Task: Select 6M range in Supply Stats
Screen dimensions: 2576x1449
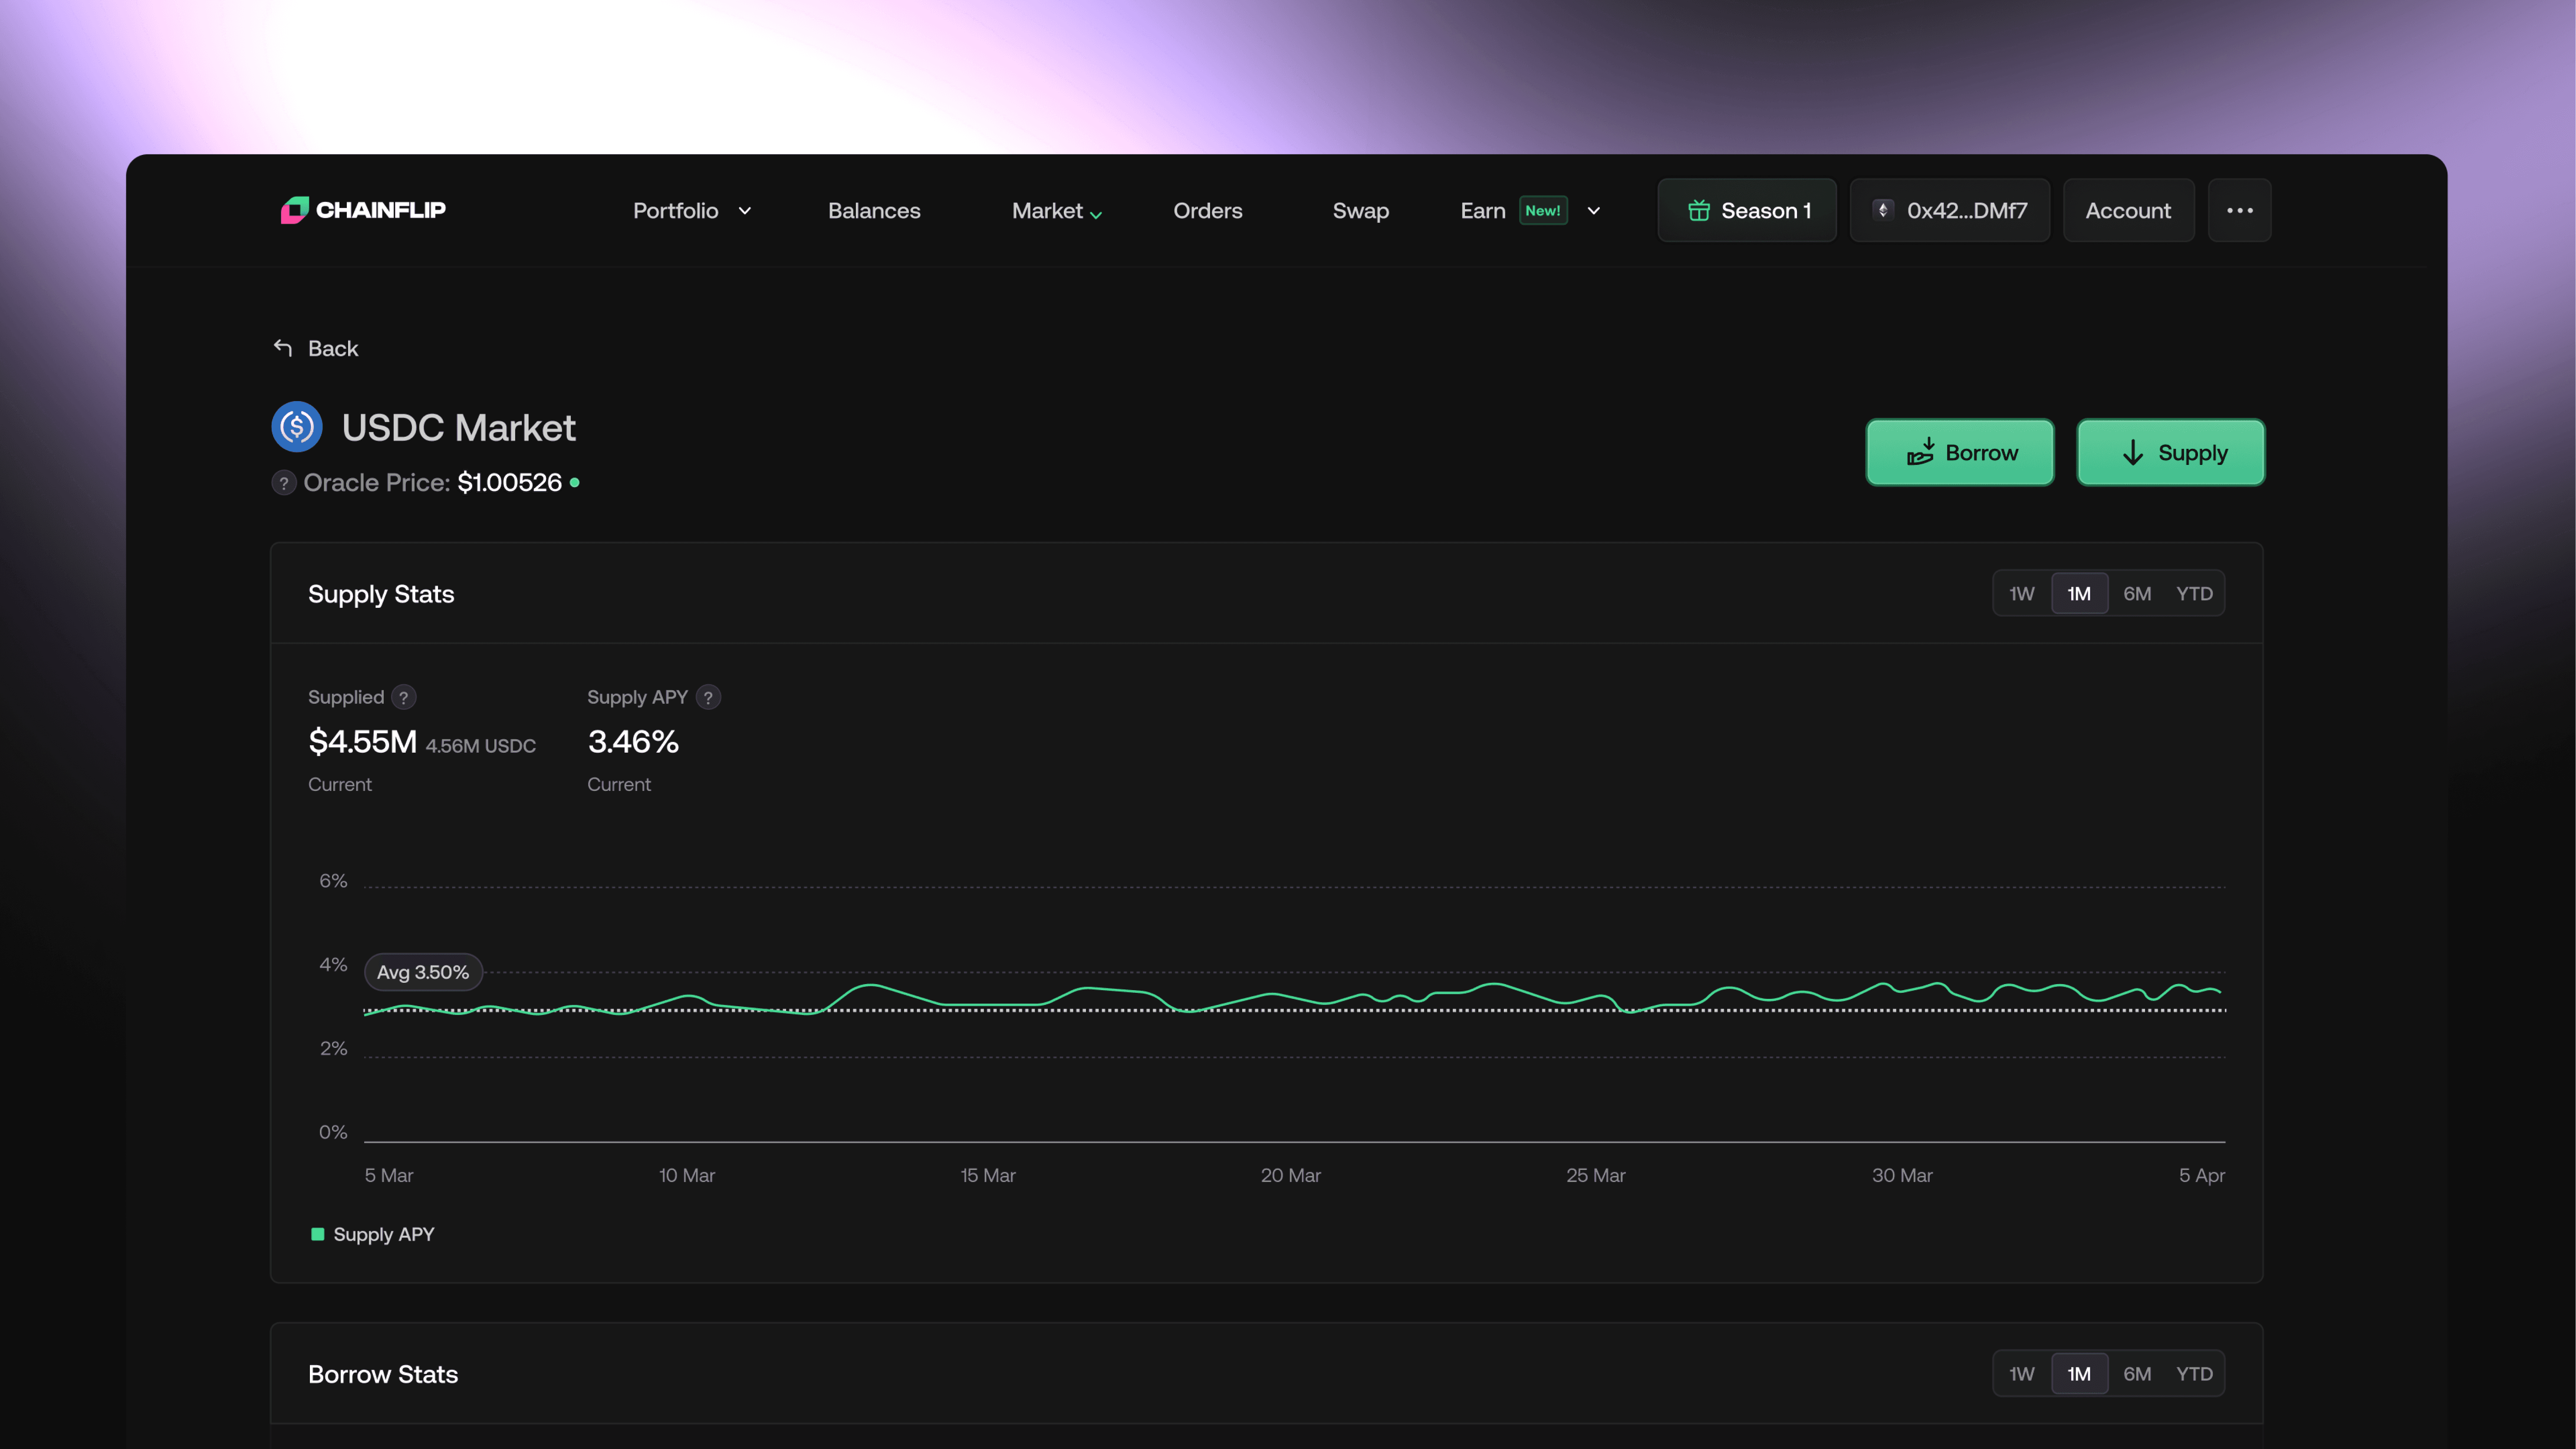Action: pos(2137,594)
